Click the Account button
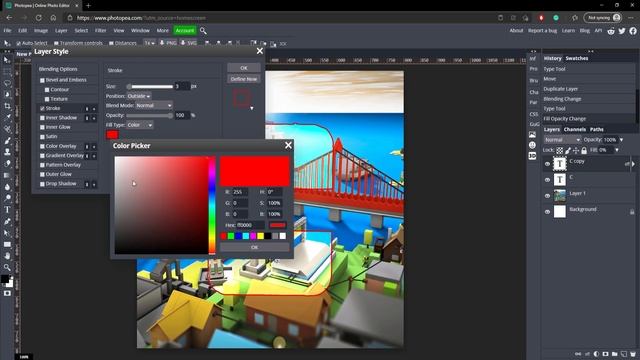 (184, 31)
